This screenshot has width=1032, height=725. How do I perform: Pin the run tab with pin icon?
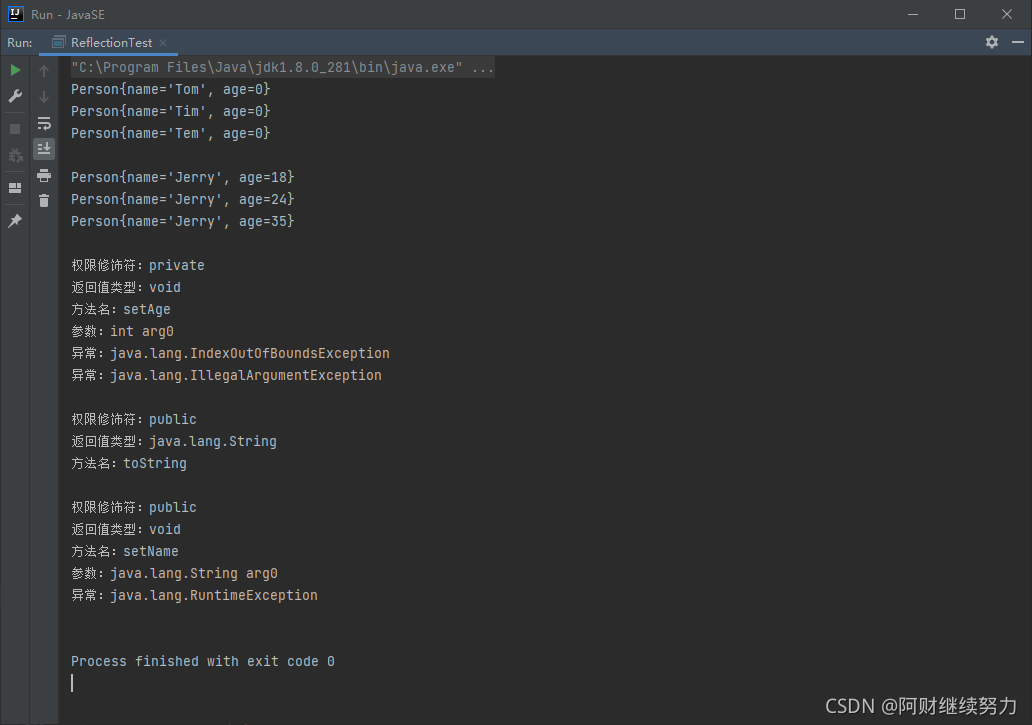pyautogui.click(x=15, y=220)
